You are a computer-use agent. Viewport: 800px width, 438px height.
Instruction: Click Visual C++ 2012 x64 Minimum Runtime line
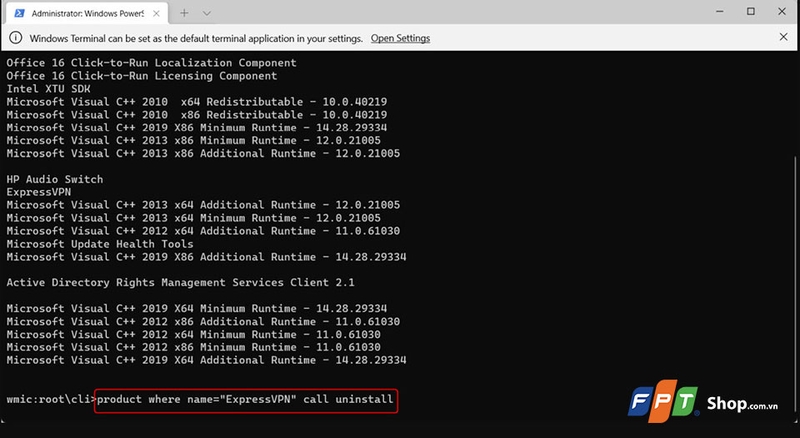pyautogui.click(x=193, y=334)
